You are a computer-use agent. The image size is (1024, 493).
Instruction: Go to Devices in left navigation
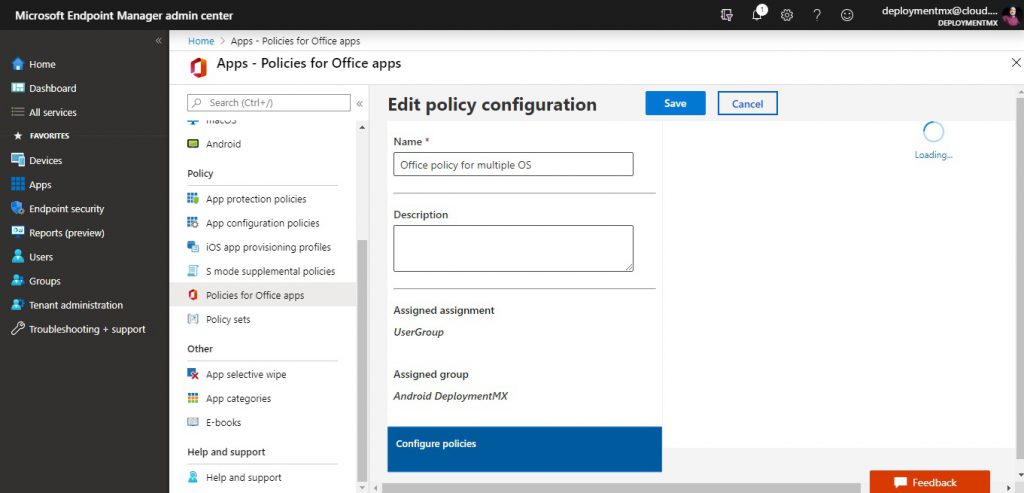pyautogui.click(x=45, y=160)
